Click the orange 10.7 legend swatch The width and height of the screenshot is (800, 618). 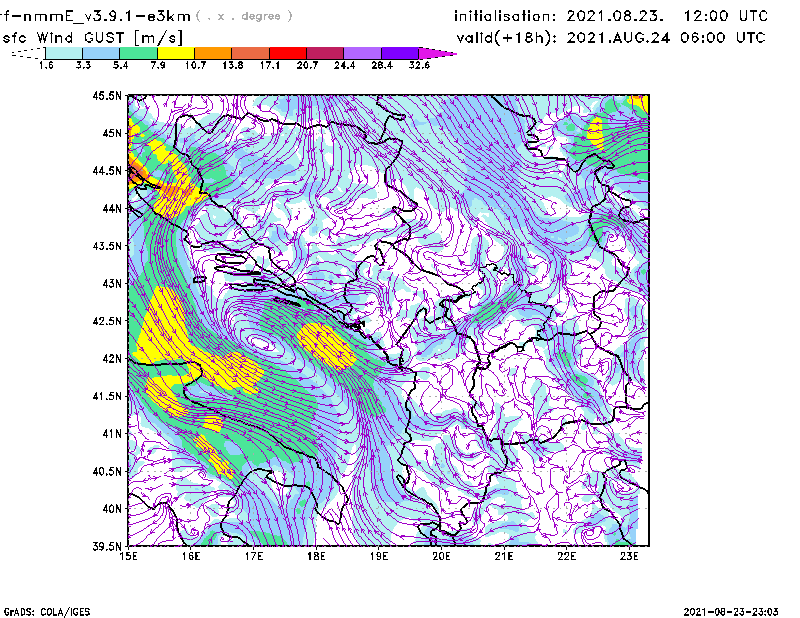pos(213,53)
